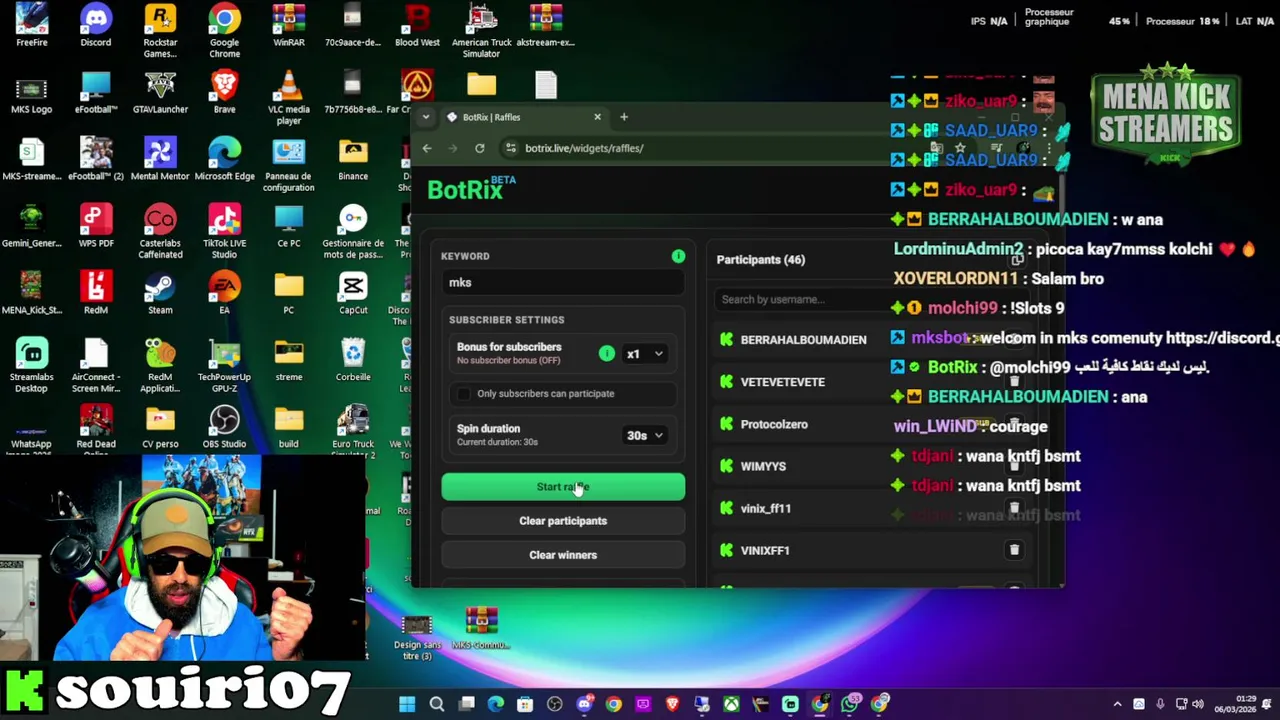Click the 'Participants (46)' heading
The image size is (1280, 720).
coord(760,260)
